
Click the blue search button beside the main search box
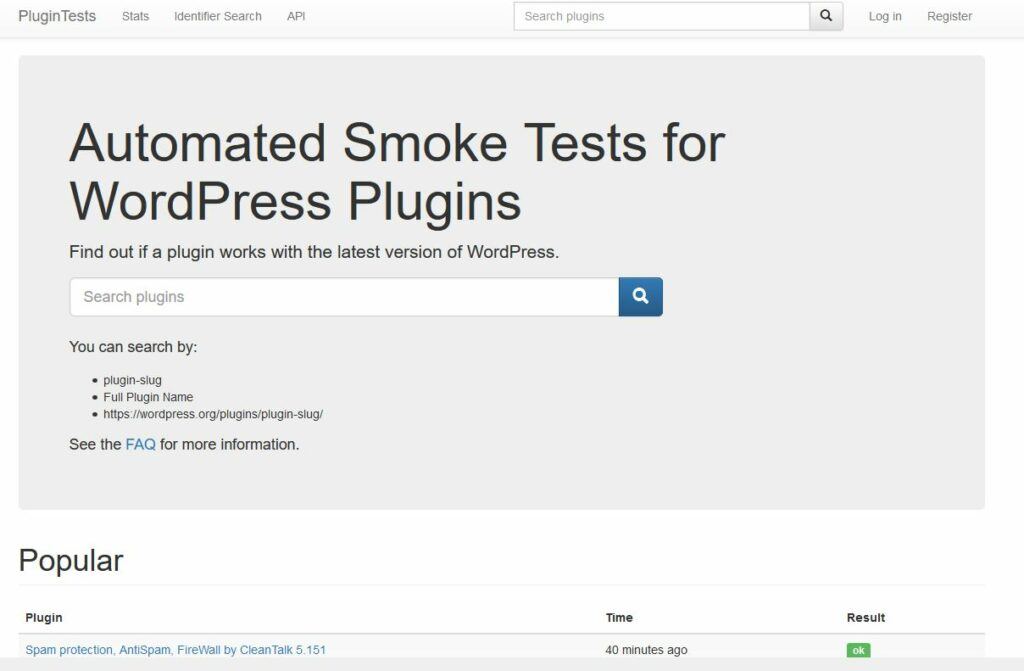pos(639,296)
